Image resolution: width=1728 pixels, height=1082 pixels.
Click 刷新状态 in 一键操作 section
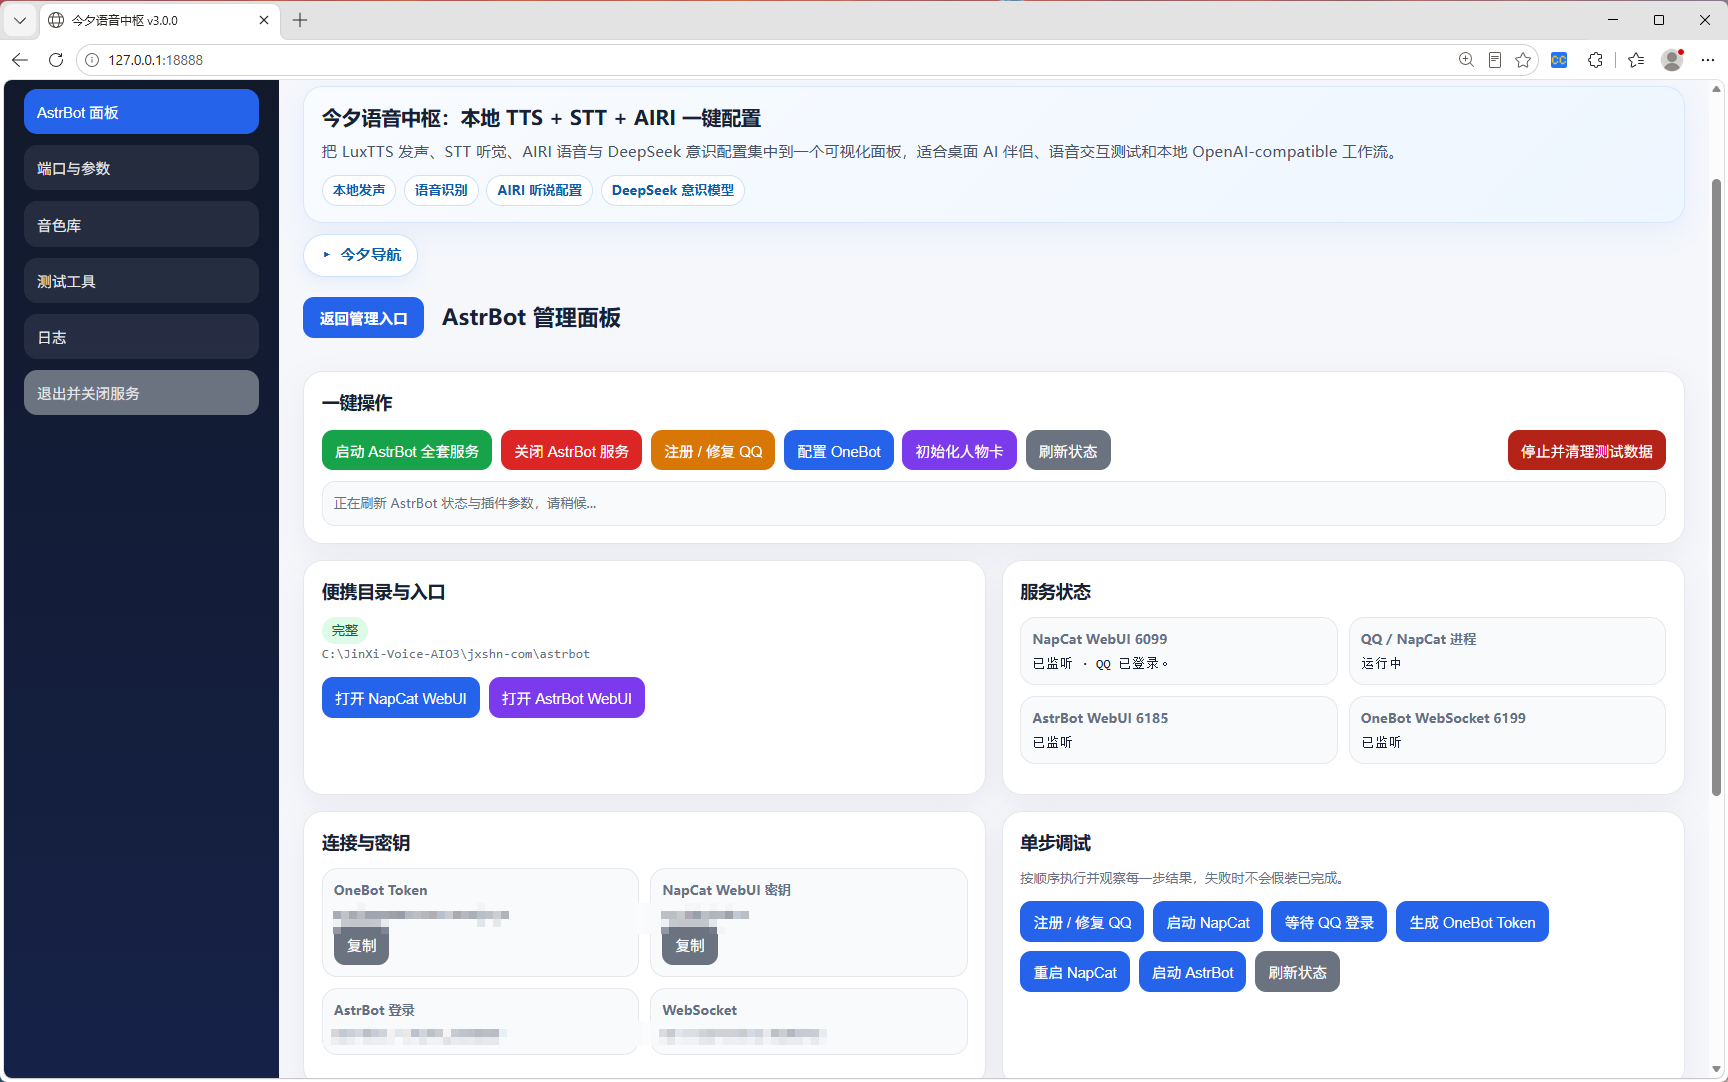[x=1068, y=451]
